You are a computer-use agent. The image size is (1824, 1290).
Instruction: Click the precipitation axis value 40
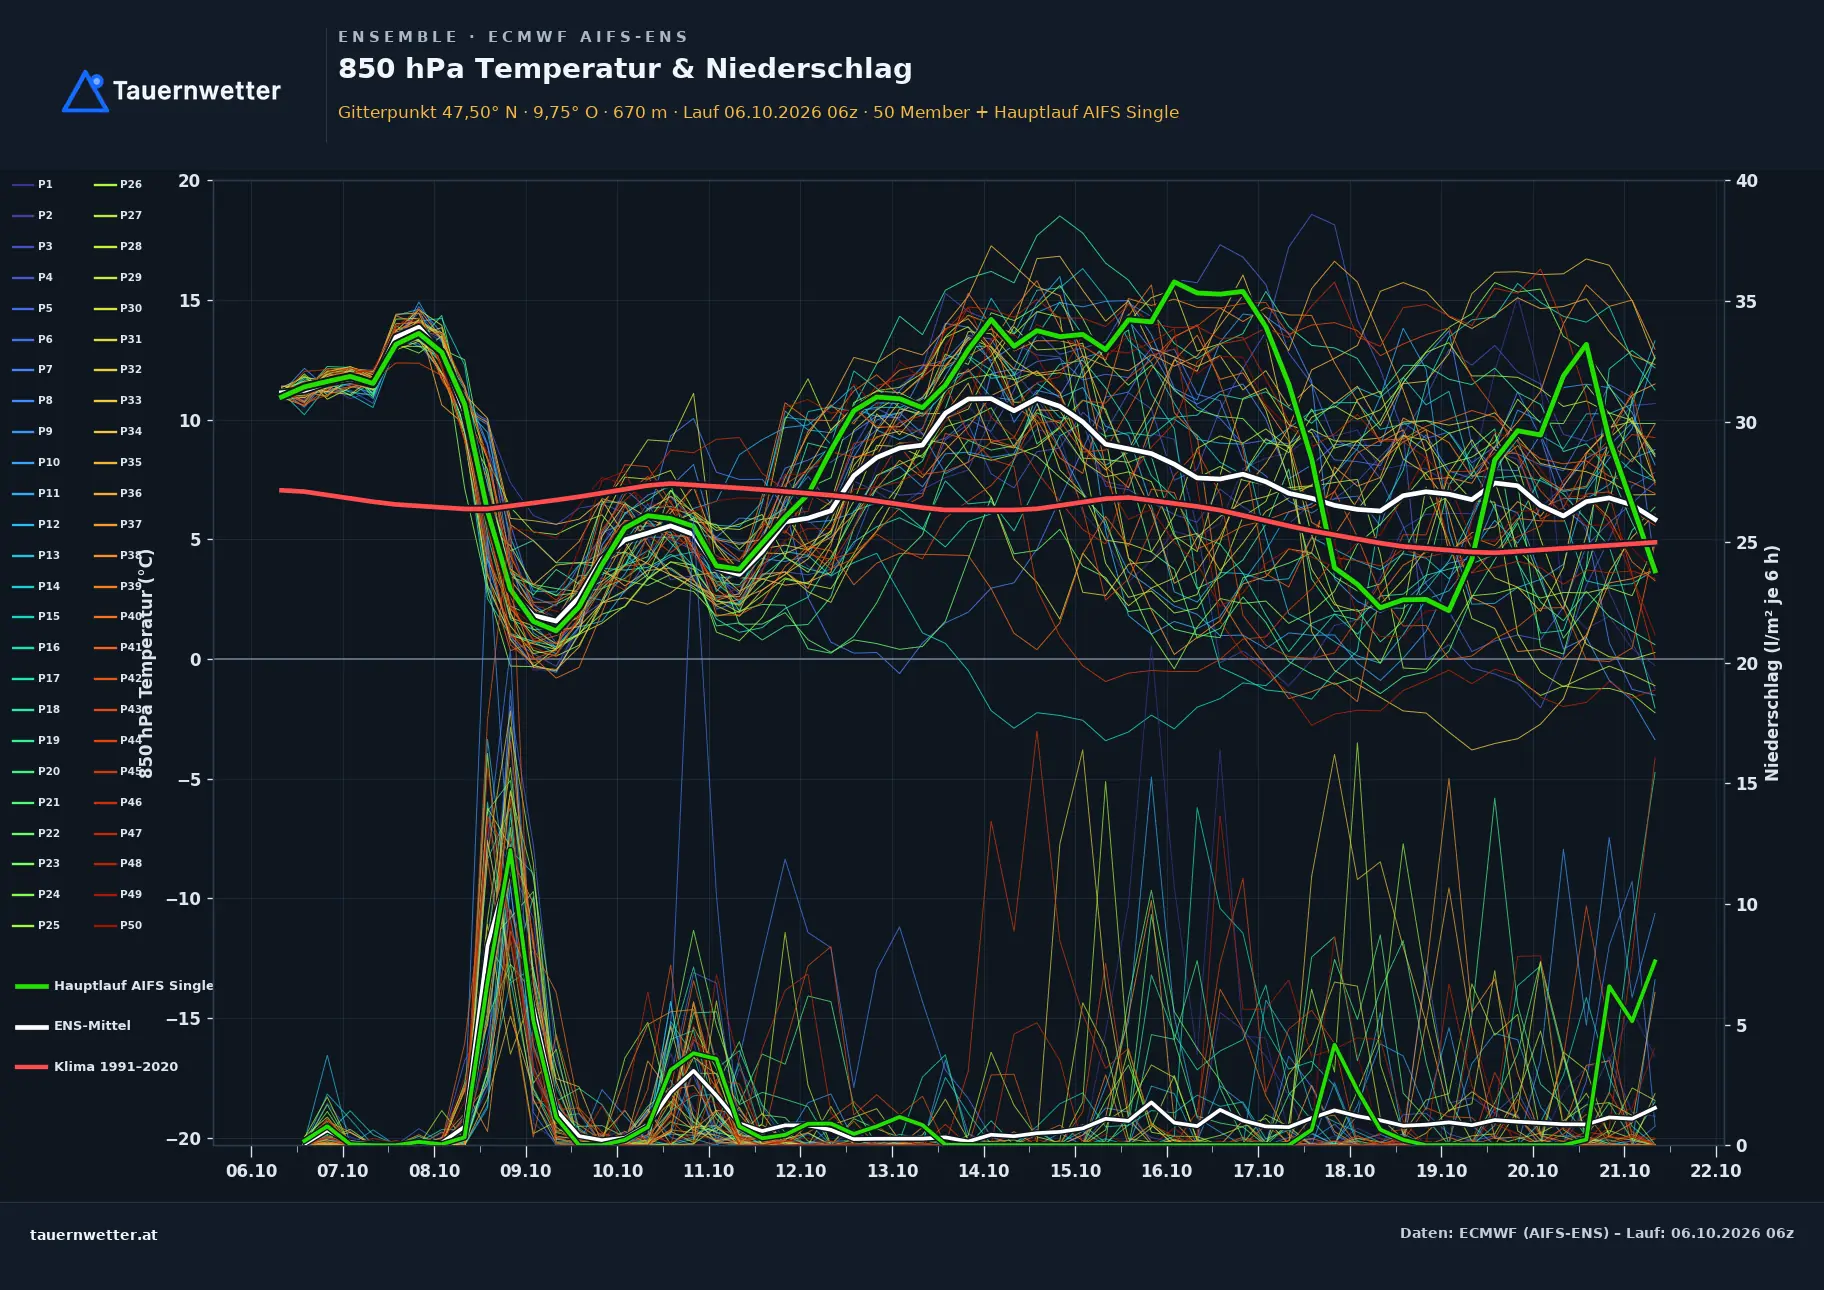pyautogui.click(x=1747, y=181)
